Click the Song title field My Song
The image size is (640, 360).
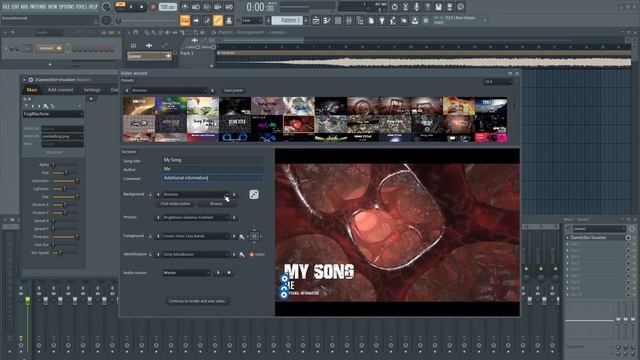pos(212,160)
